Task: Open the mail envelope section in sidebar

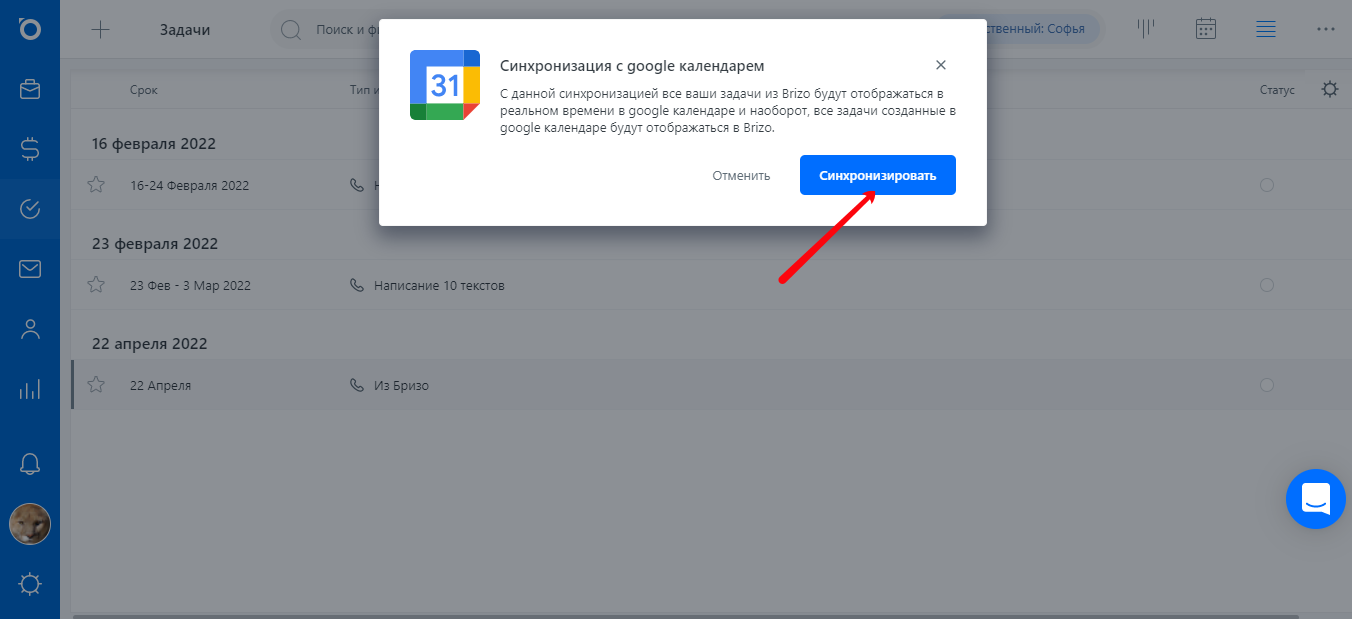Action: 30,269
